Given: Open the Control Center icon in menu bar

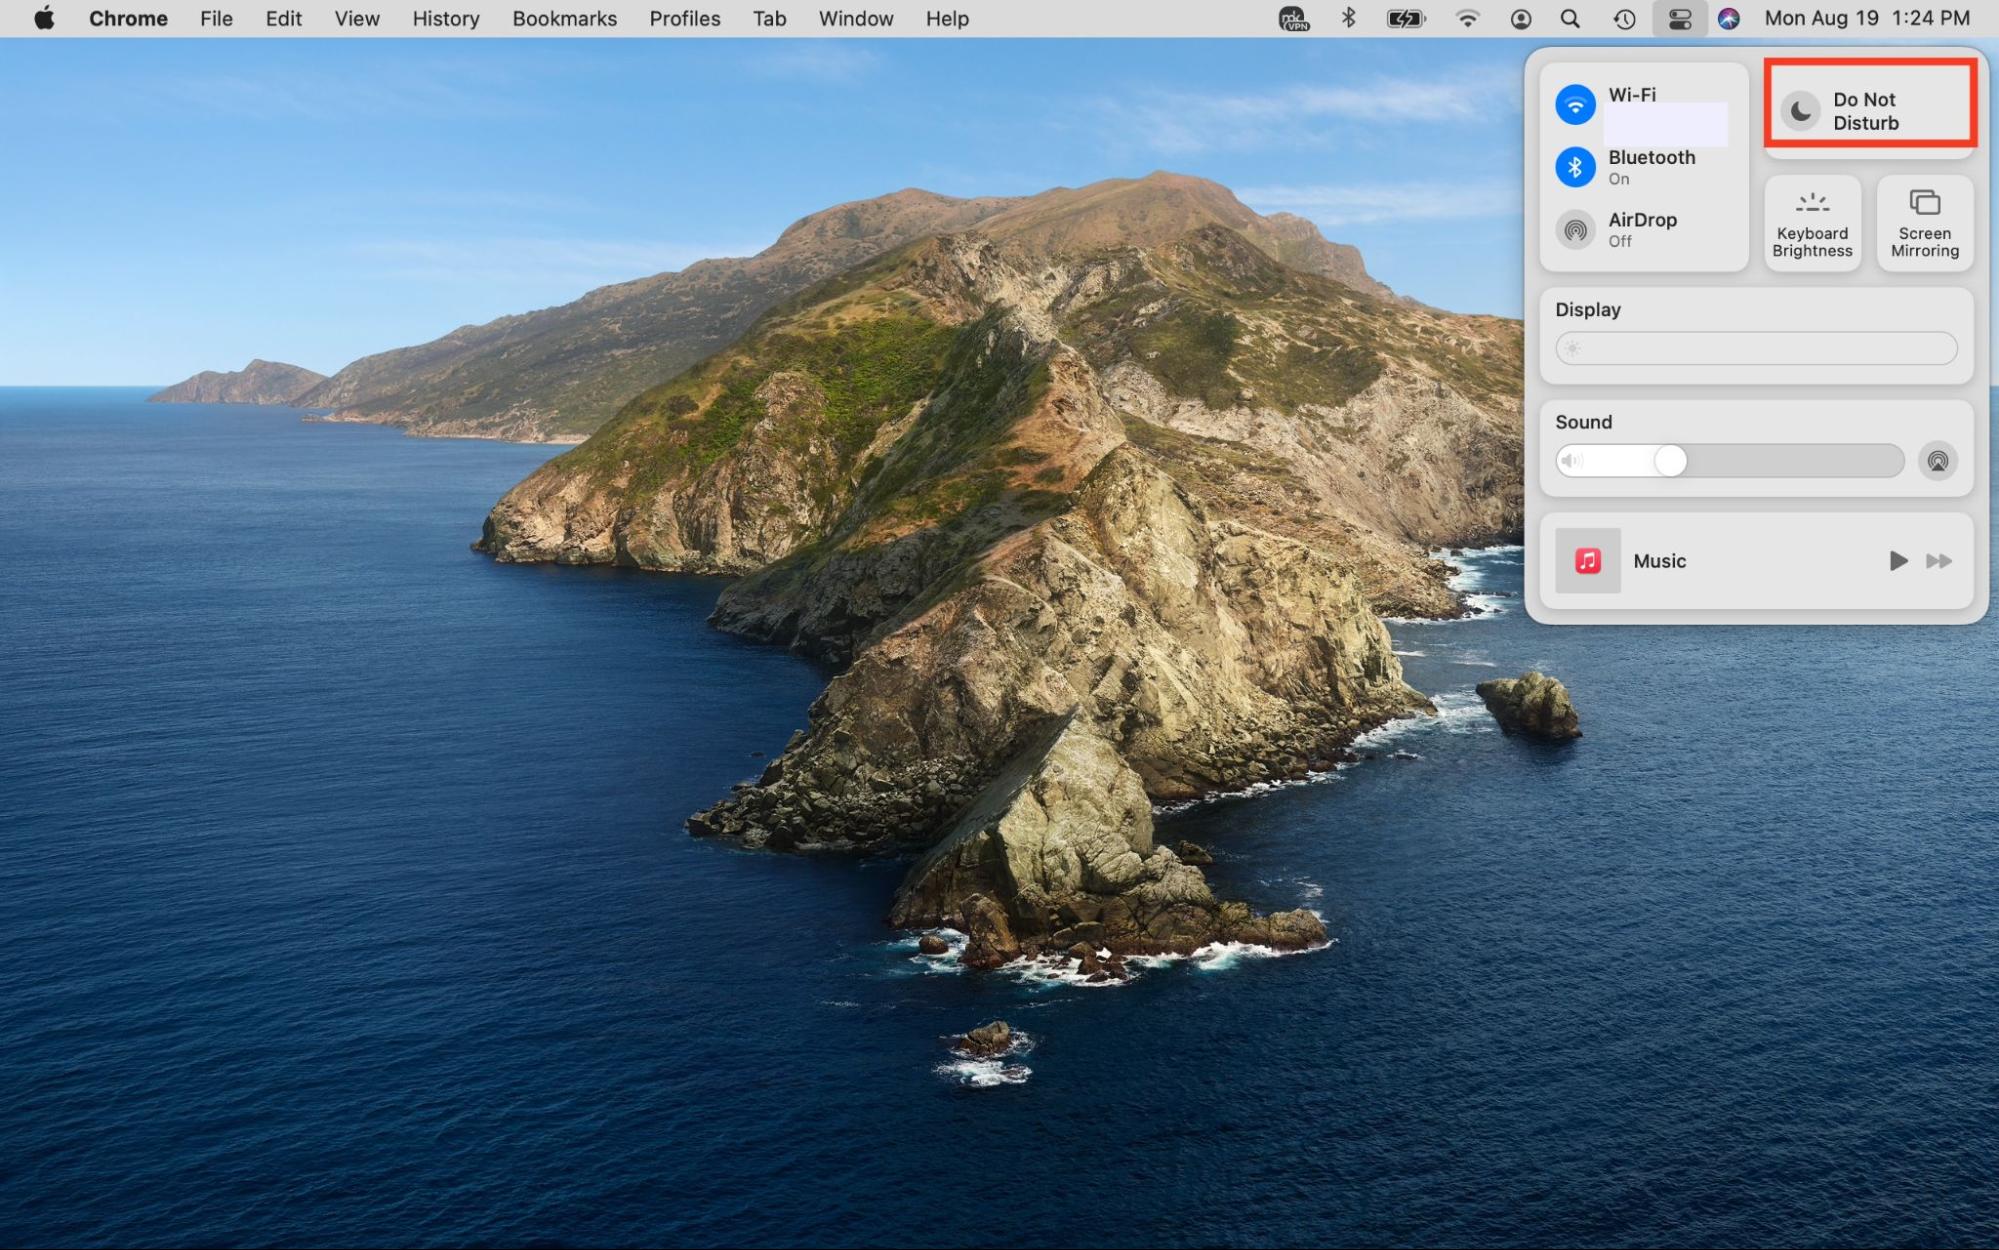Looking at the screenshot, I should [x=1679, y=18].
